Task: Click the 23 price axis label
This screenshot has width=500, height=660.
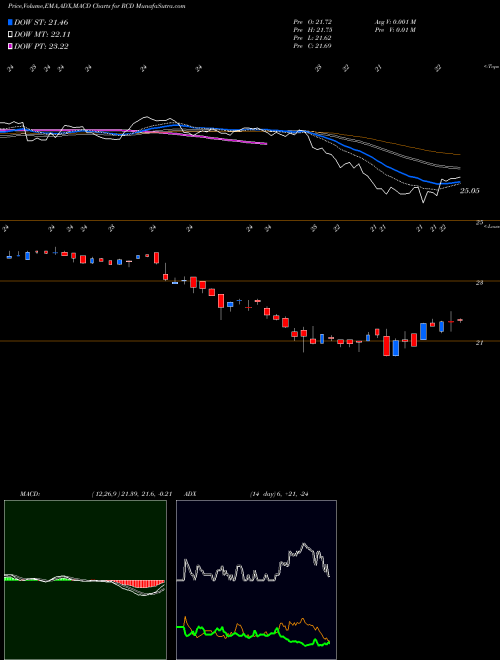Action: (x=479, y=283)
